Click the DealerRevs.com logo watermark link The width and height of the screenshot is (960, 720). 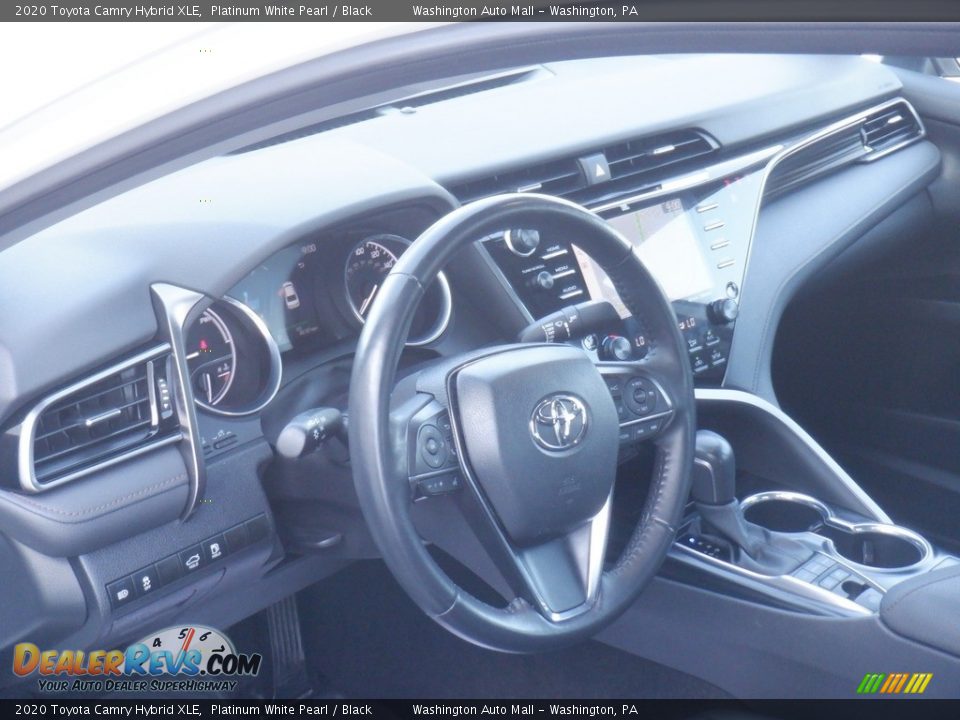[137, 660]
